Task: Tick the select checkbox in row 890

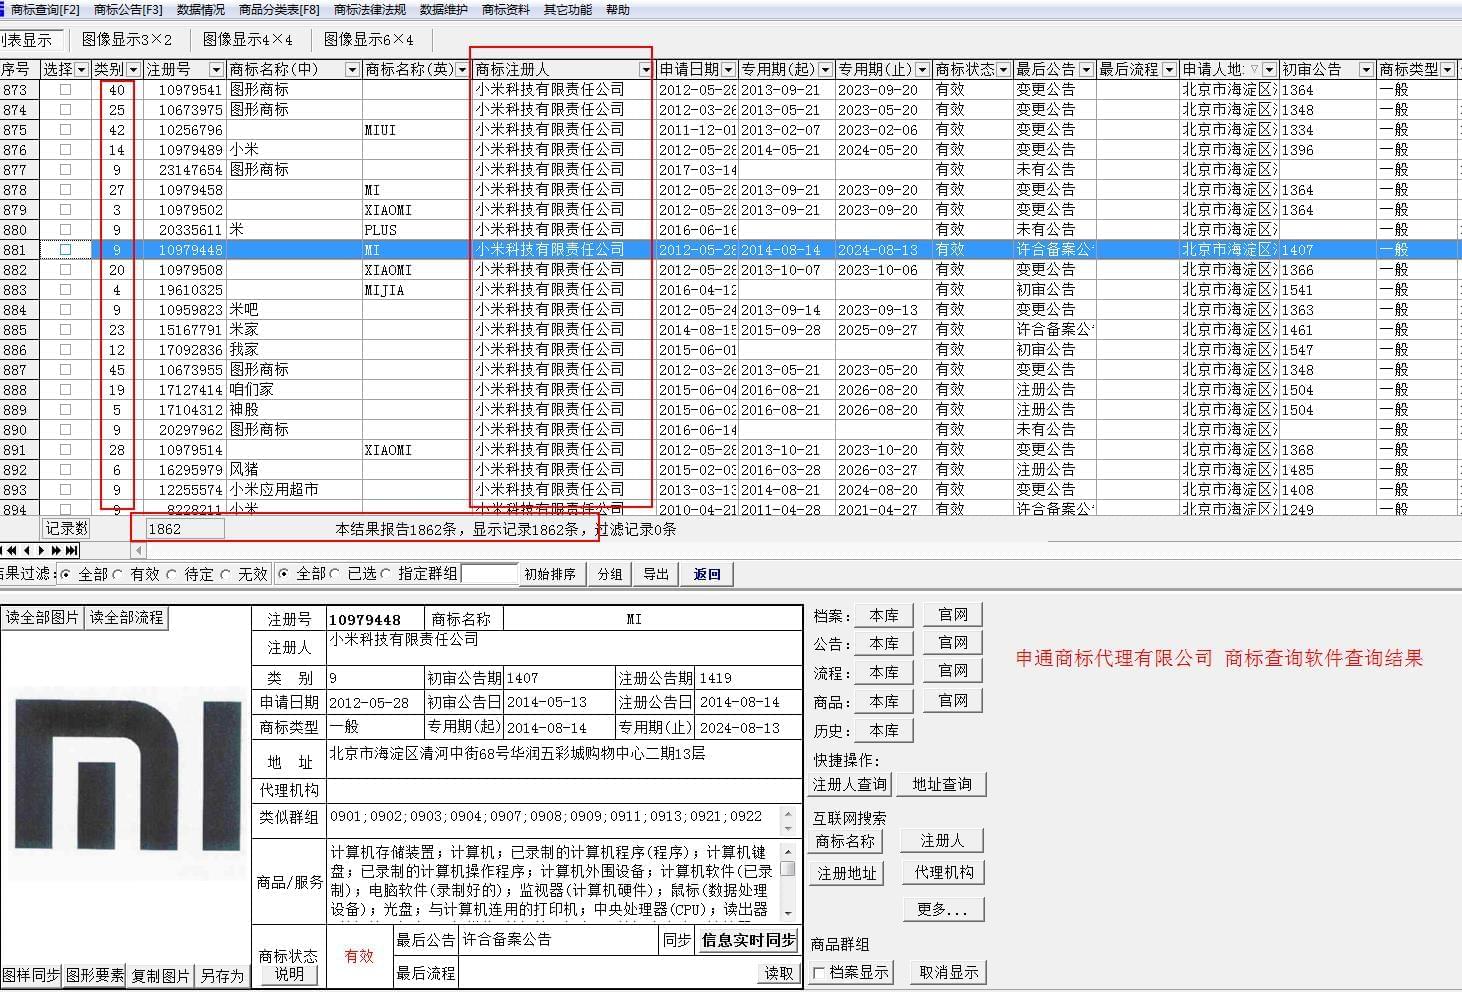Action: [x=66, y=429]
